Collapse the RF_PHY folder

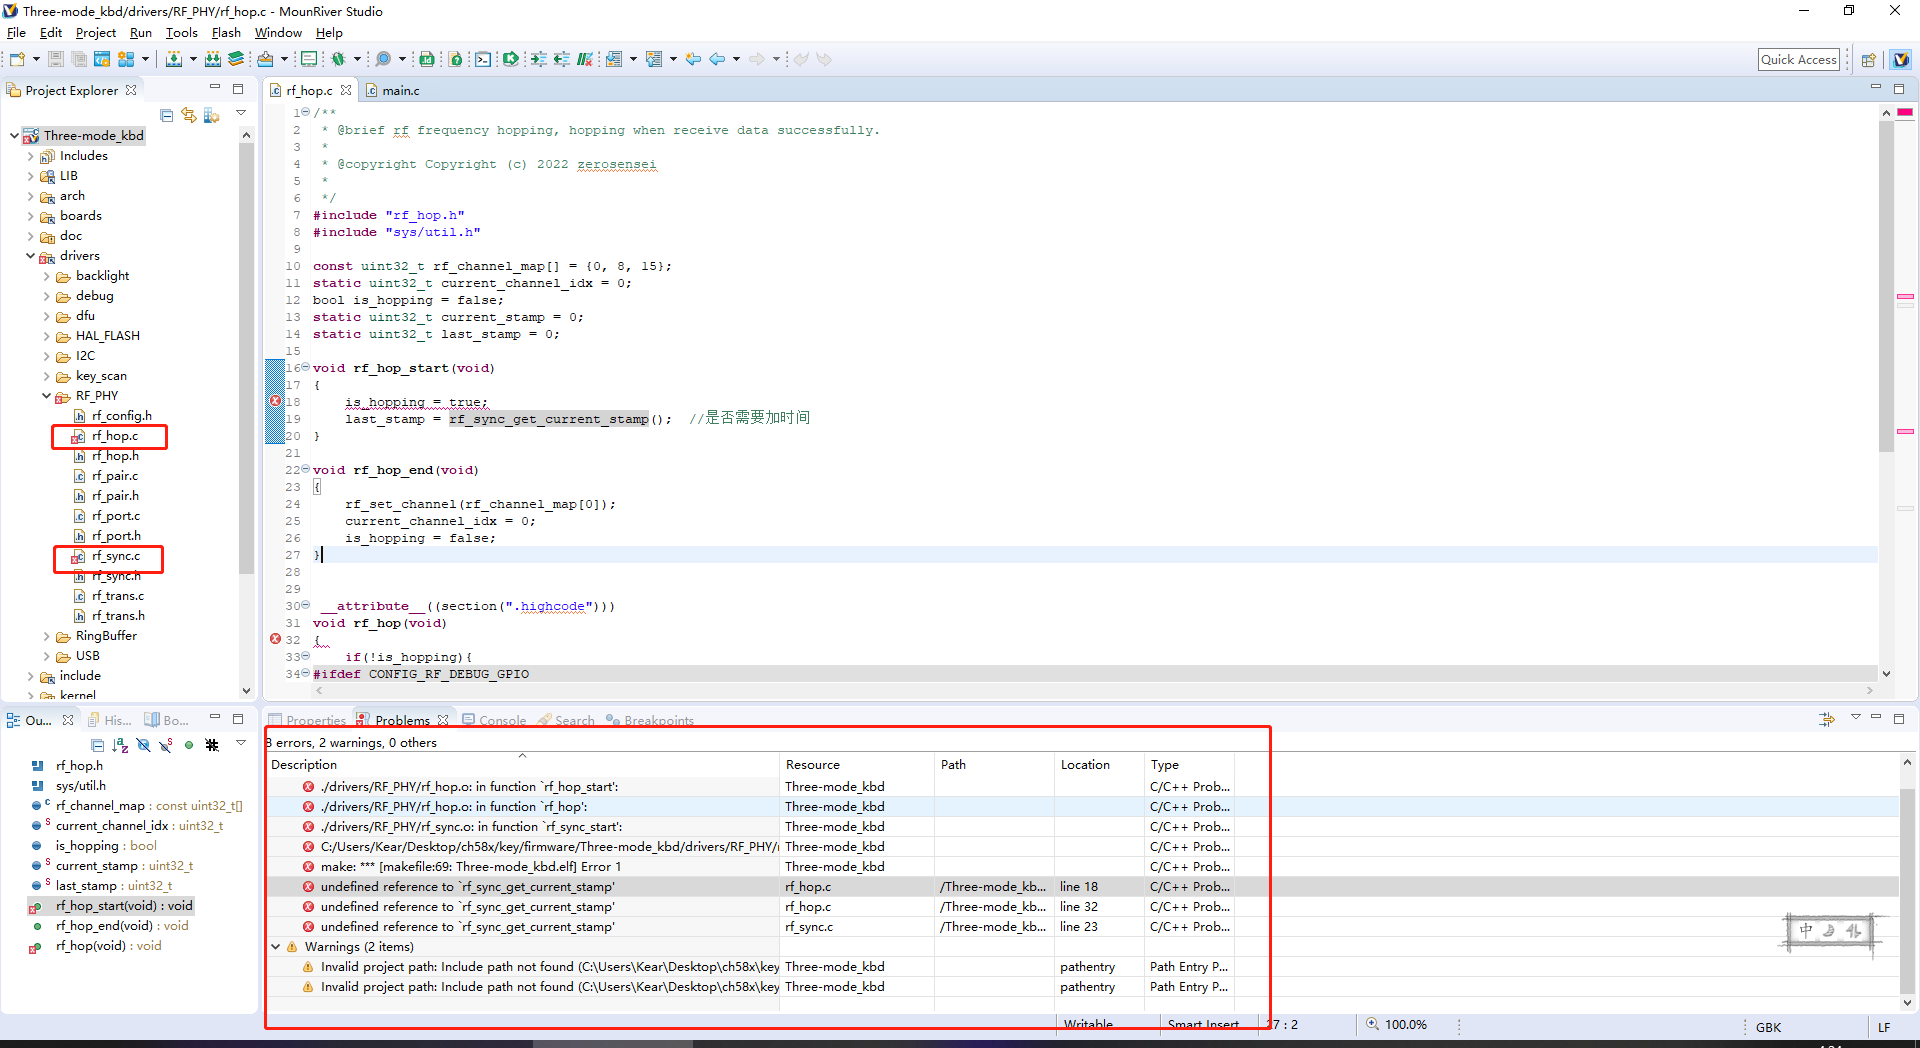(x=47, y=396)
